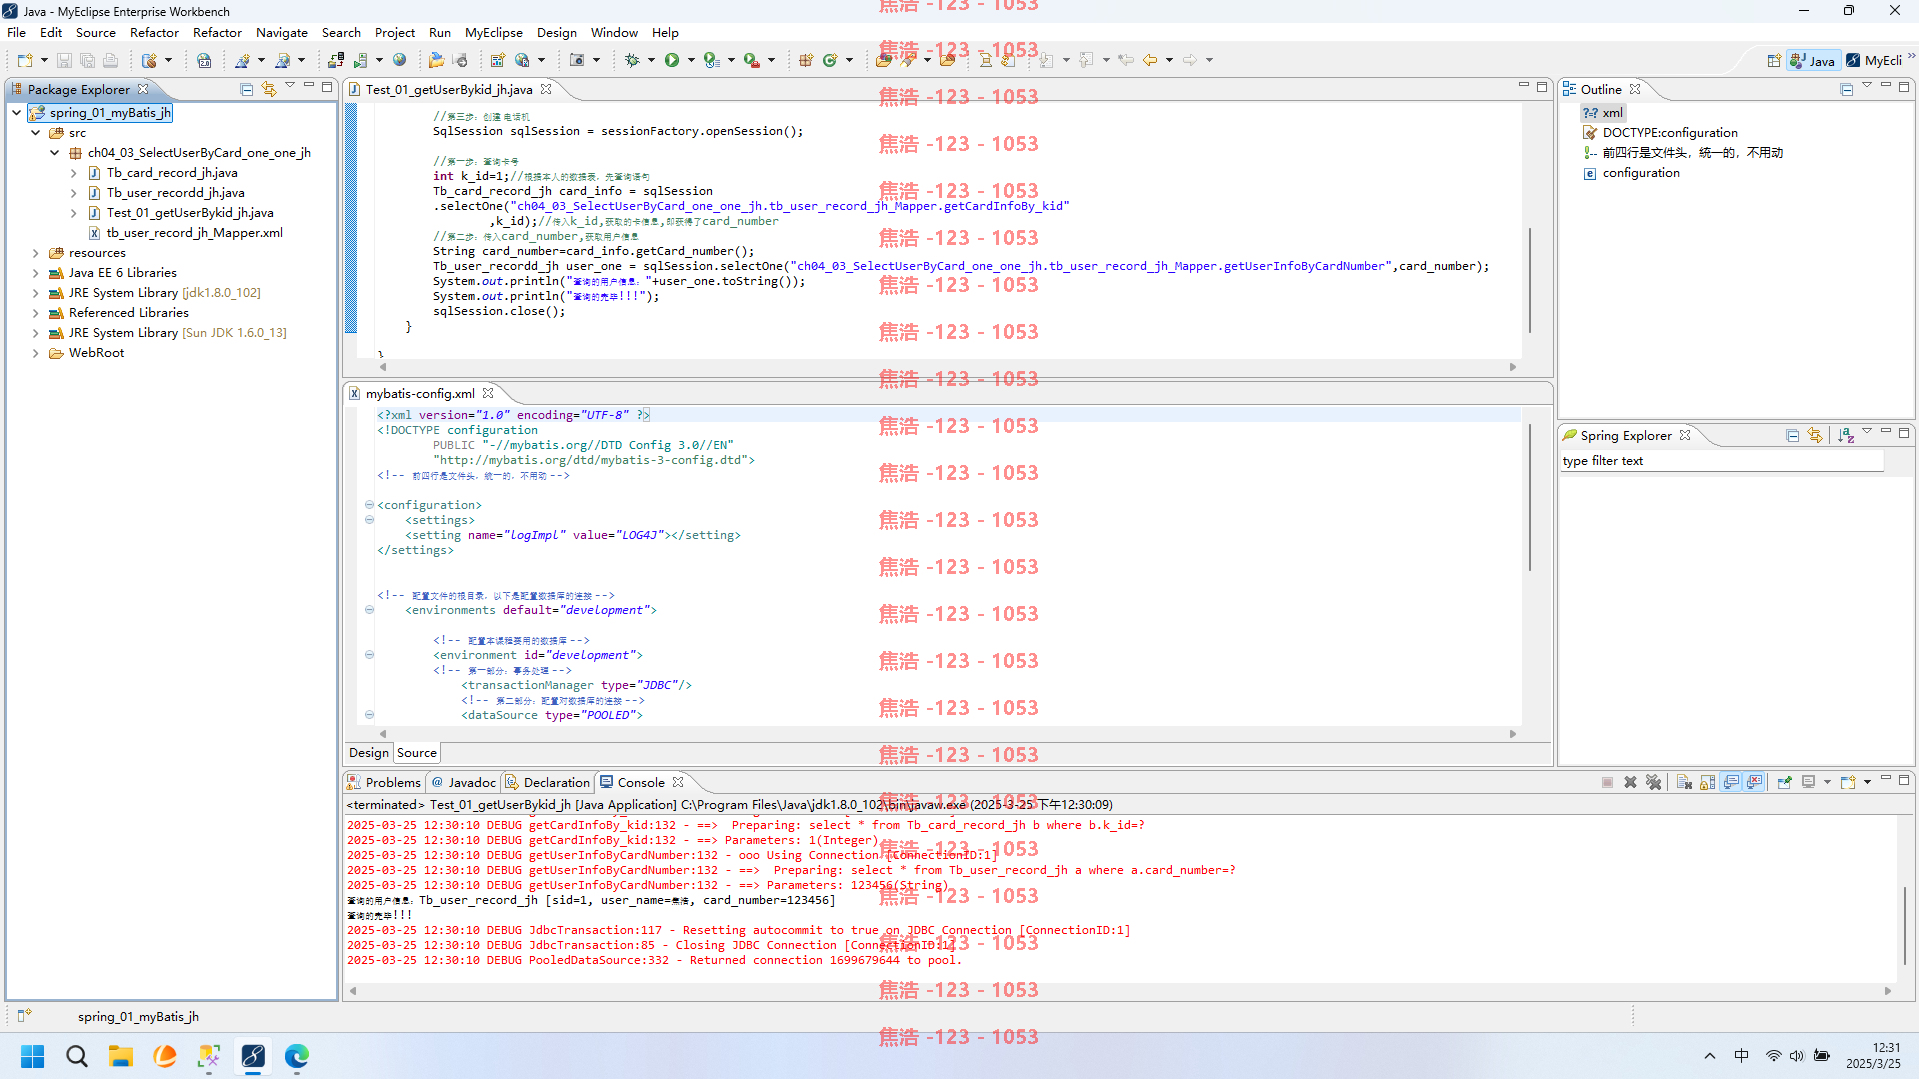Viewport: 1919px width, 1079px height.
Task: Switch to the Declaration tab
Action: [548, 782]
